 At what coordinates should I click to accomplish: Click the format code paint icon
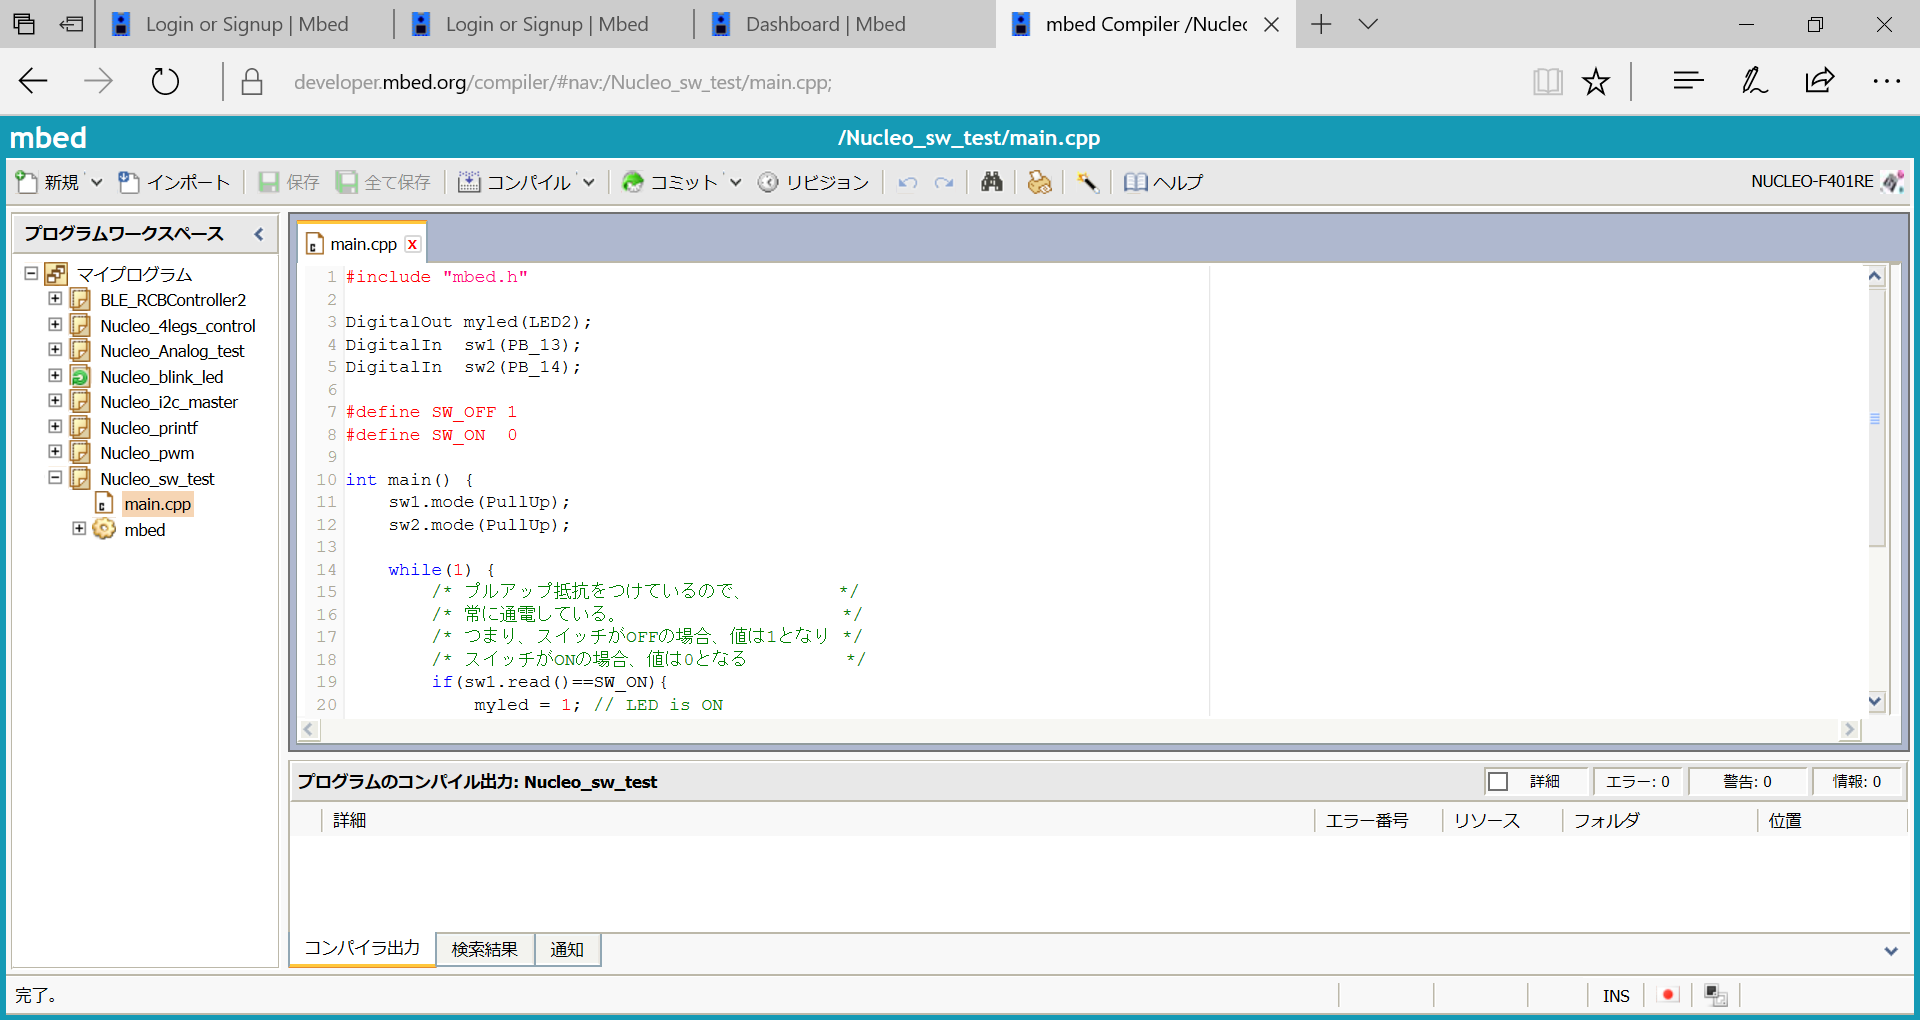[1040, 182]
